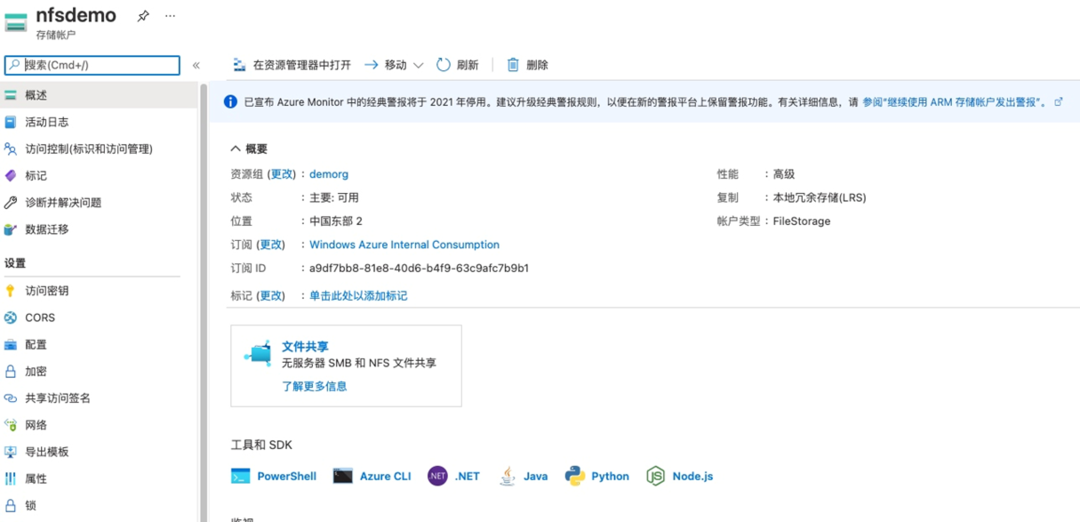Click the 标记 tag icon

click(x=10, y=176)
